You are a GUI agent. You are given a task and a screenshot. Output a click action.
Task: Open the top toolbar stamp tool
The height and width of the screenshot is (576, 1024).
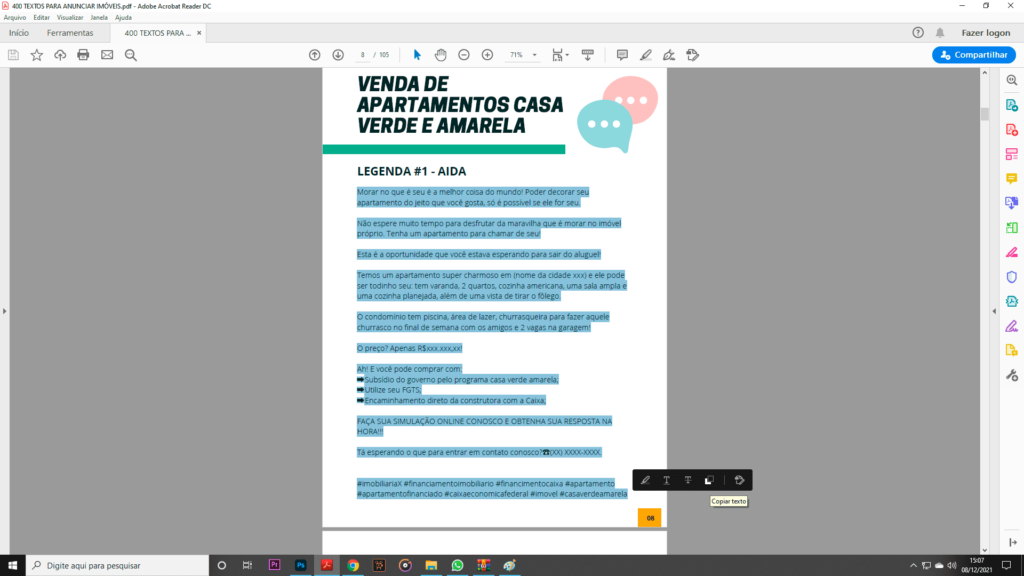coord(692,55)
